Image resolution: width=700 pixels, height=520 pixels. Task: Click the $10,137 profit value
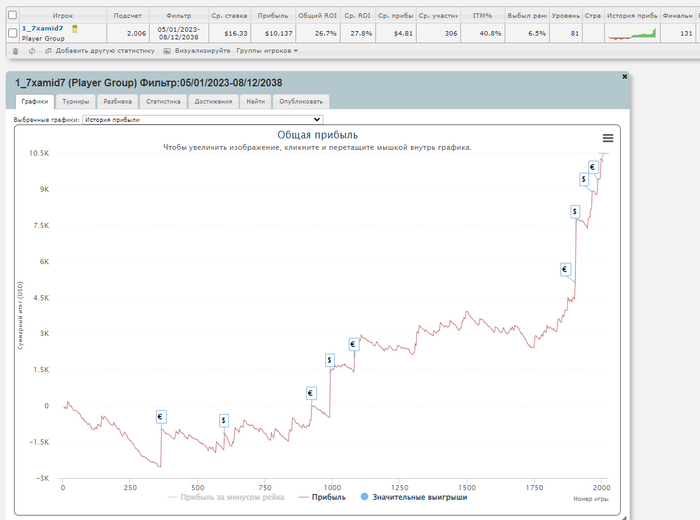[x=279, y=33]
